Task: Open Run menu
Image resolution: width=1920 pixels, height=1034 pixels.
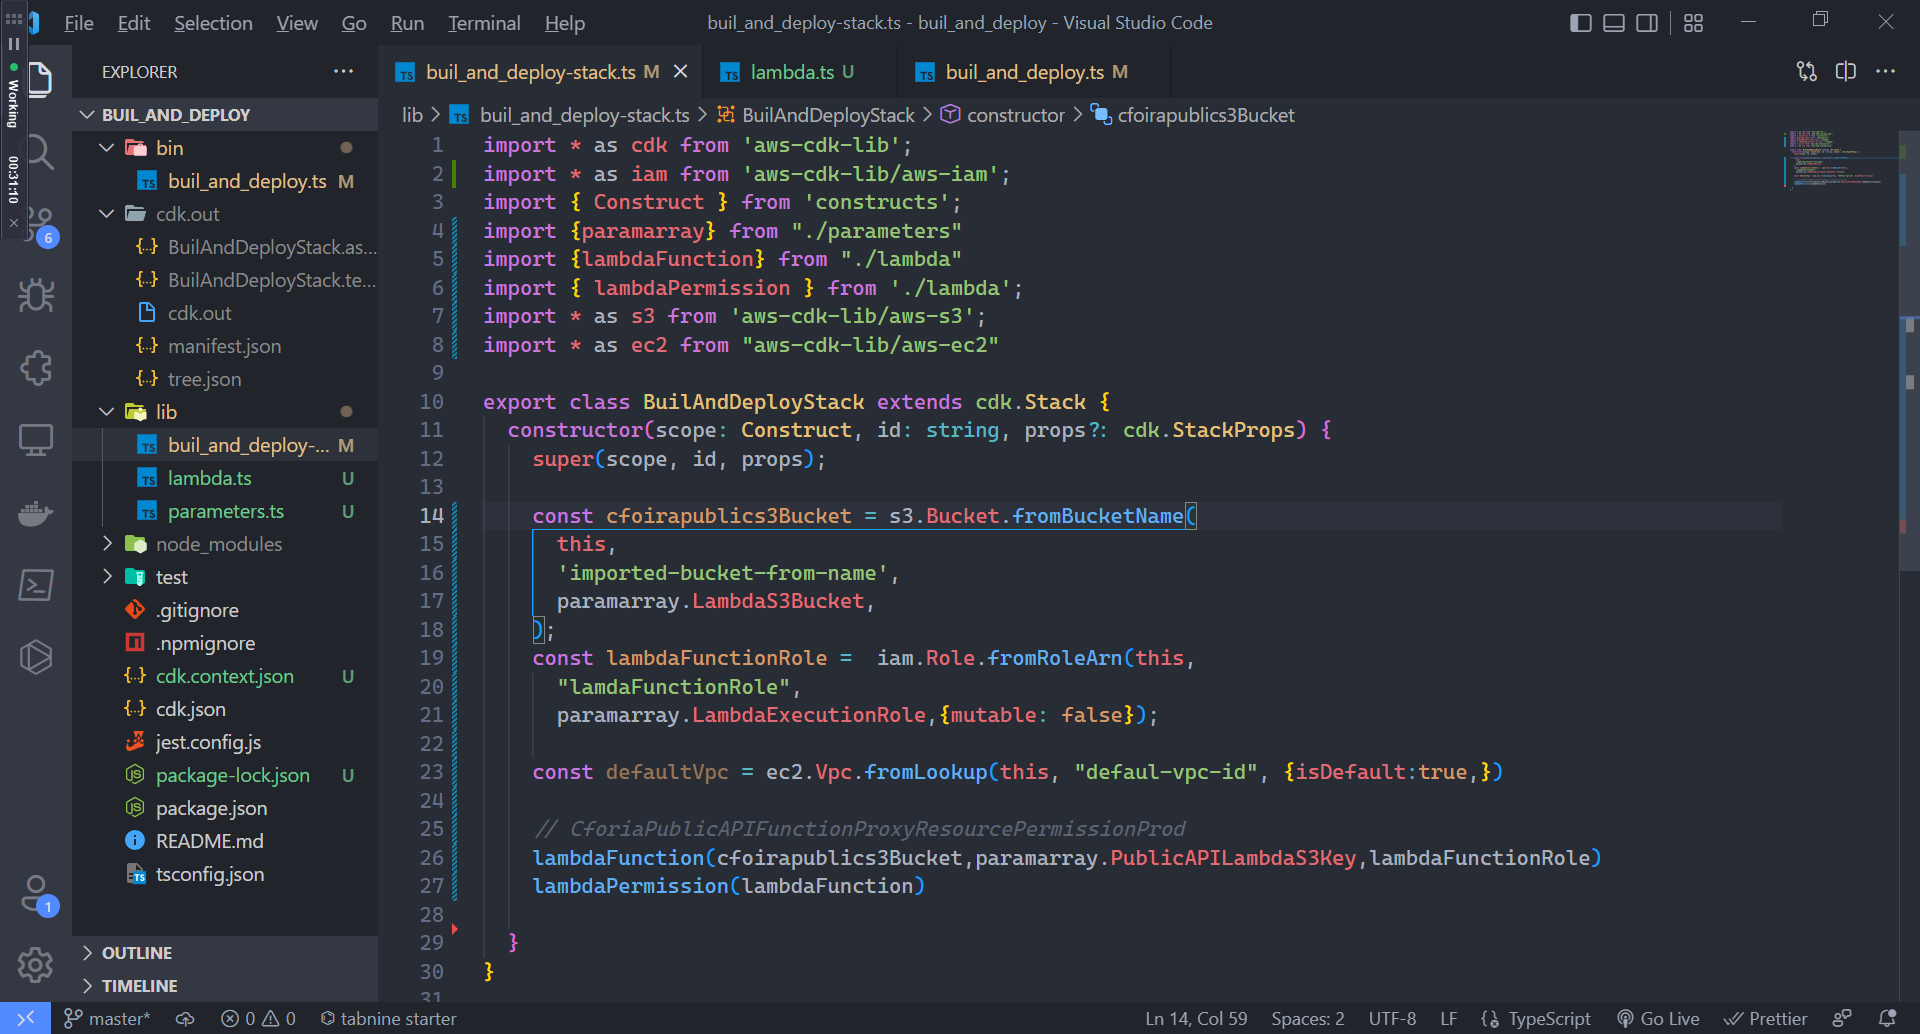Action: [x=407, y=23]
